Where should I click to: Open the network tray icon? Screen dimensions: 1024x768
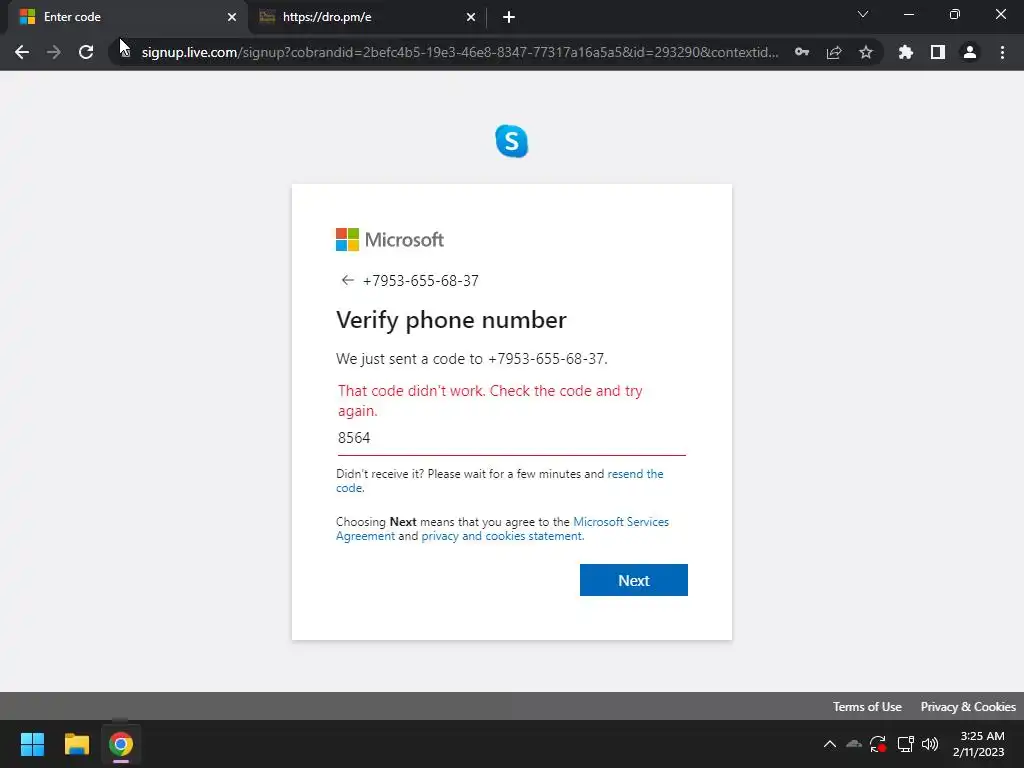905,744
